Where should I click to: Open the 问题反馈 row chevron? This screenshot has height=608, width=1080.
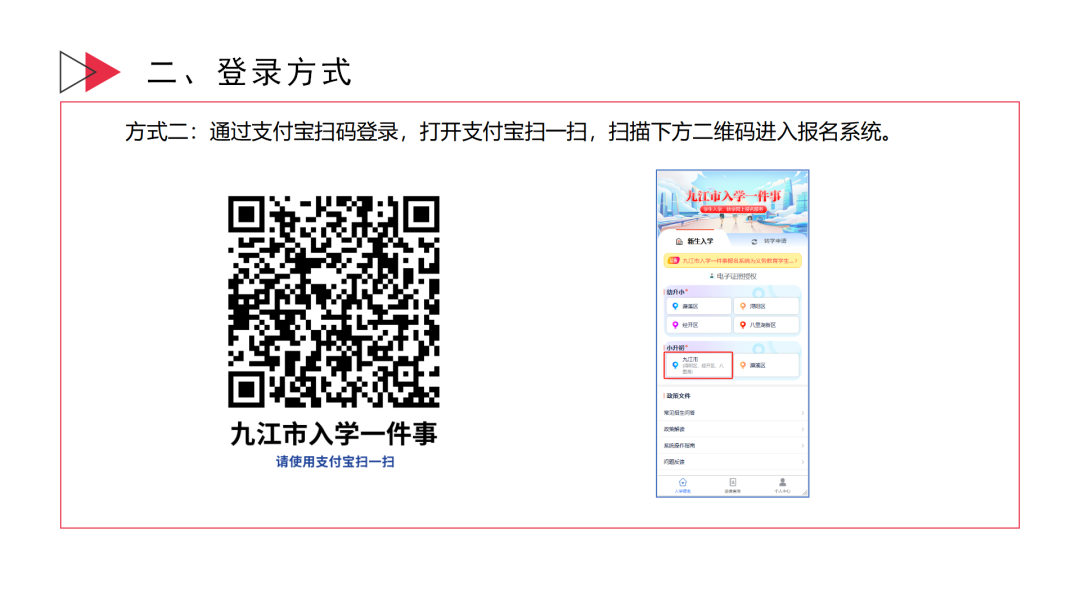tap(802, 462)
